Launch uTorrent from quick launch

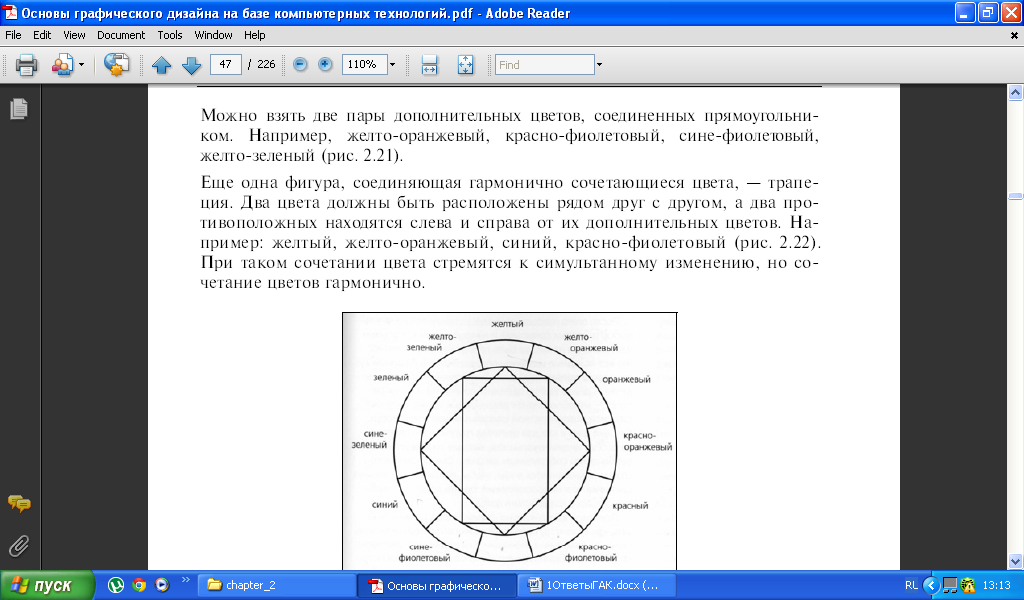(x=116, y=585)
